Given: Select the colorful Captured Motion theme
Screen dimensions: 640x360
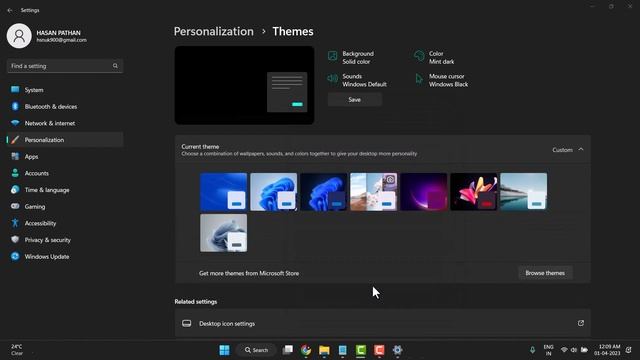Looking at the screenshot, I should (473, 192).
